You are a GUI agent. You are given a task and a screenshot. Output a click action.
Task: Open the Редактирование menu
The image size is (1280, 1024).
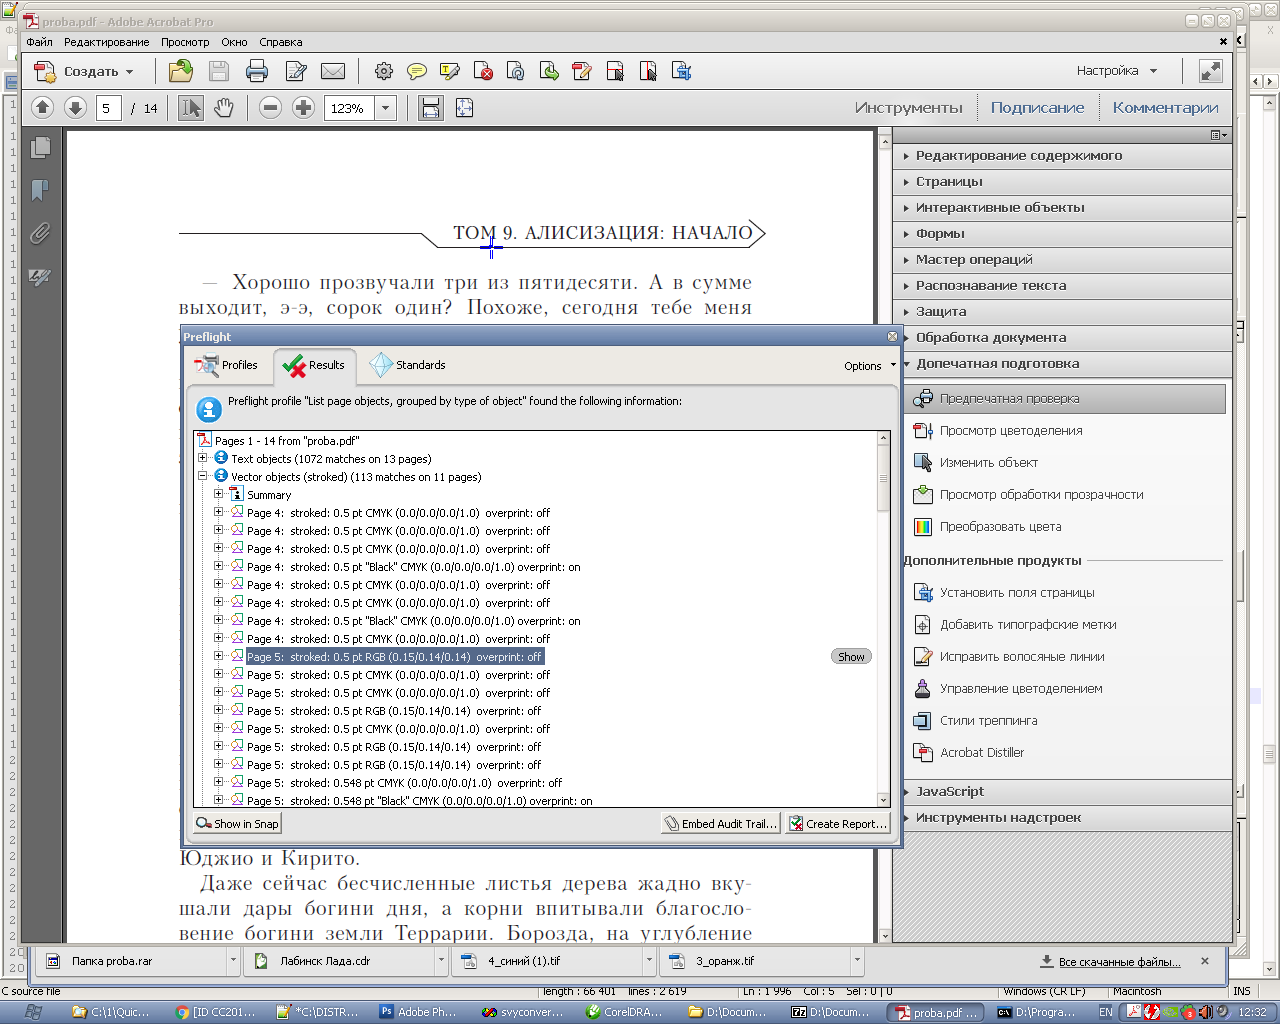tap(106, 42)
